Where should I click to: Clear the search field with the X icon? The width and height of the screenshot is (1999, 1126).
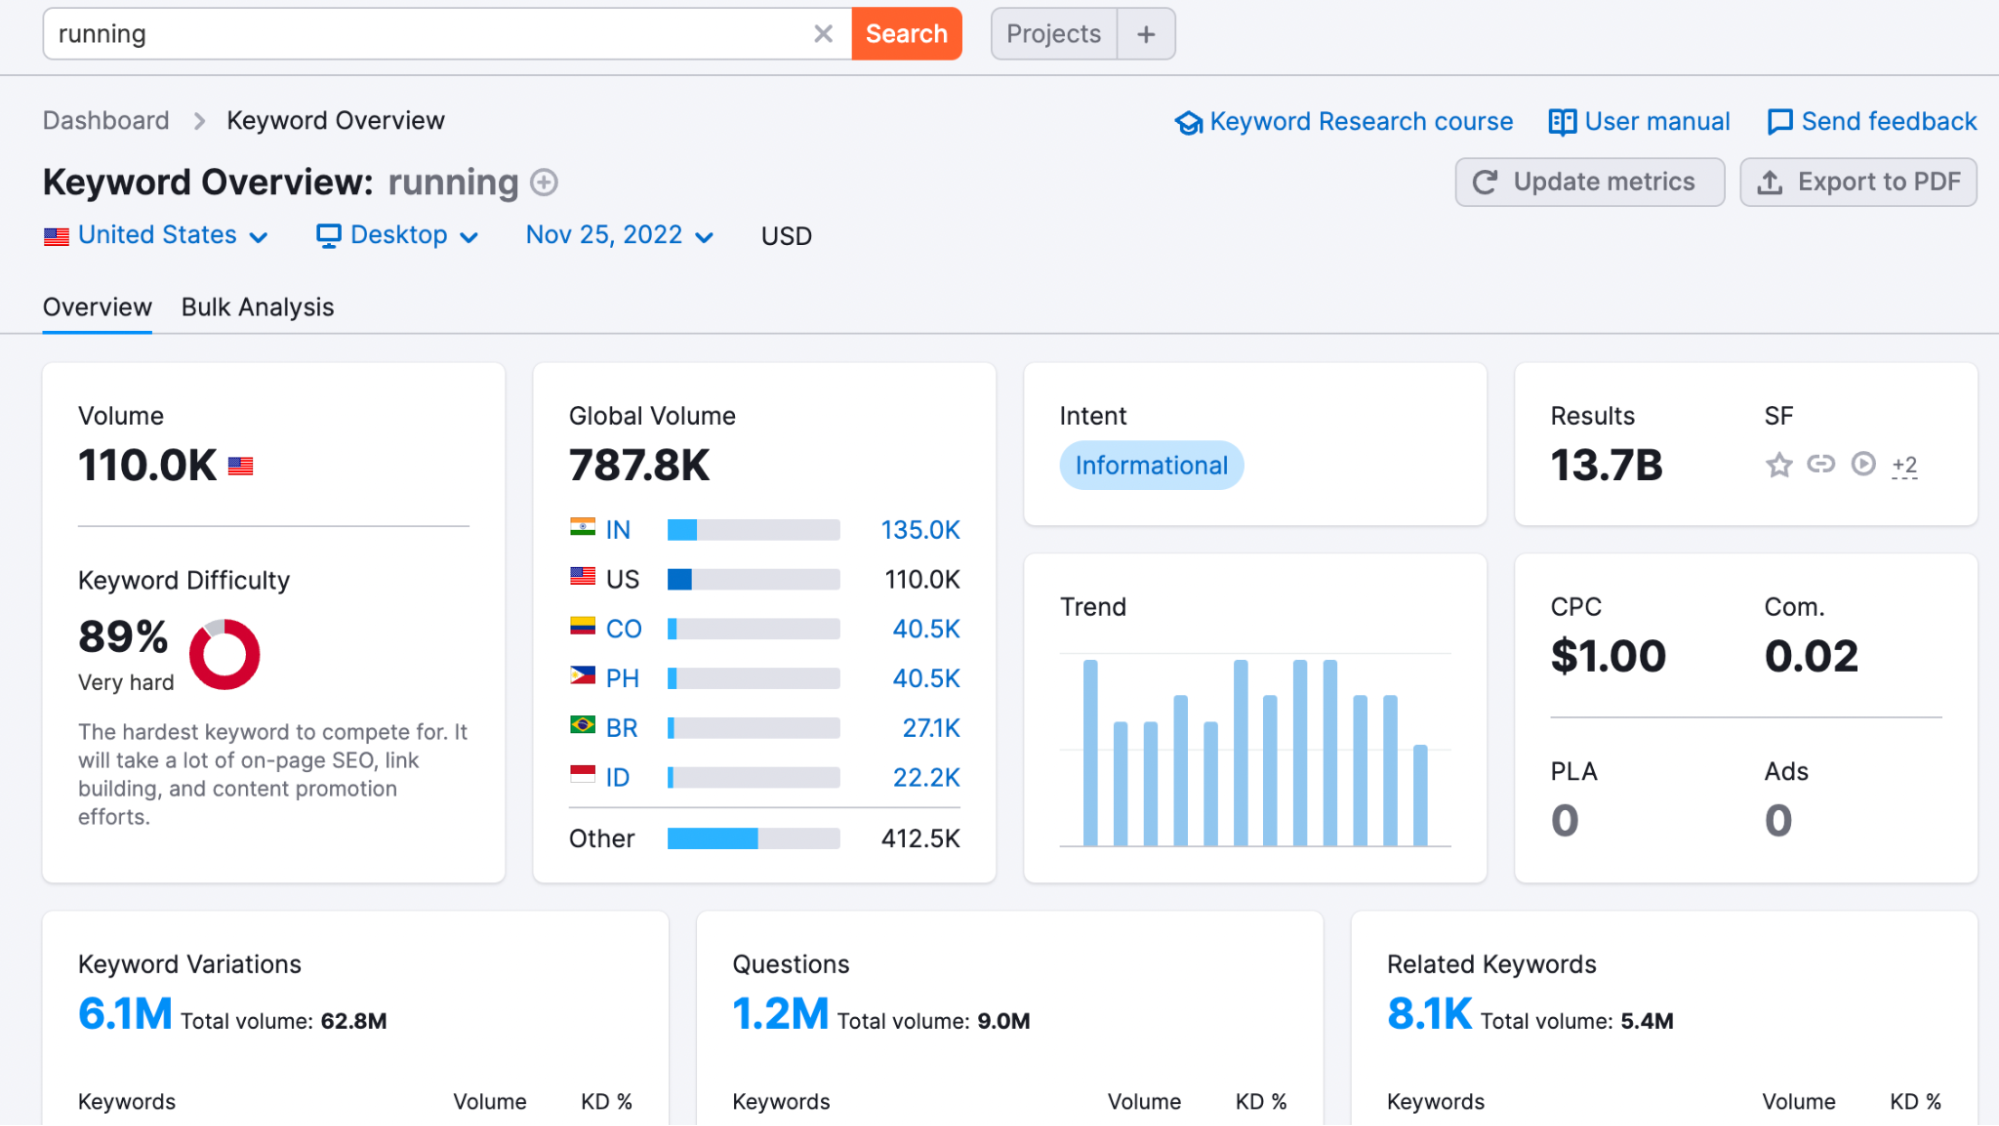823,34
